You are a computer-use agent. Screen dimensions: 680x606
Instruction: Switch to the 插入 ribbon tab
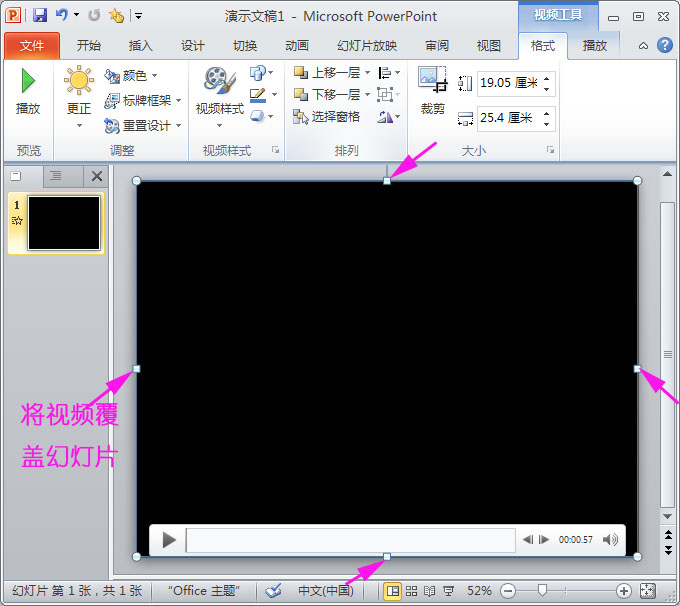click(x=141, y=46)
